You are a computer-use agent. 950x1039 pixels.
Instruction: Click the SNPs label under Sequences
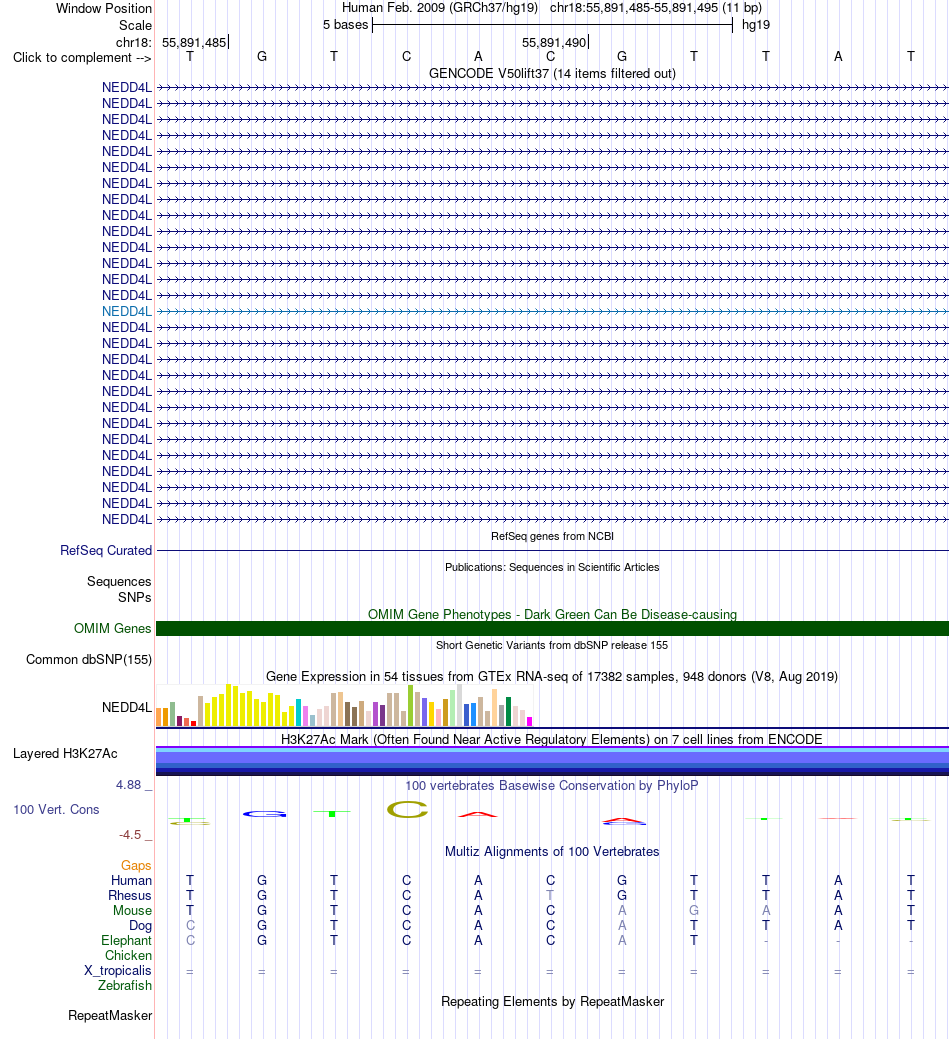134,598
